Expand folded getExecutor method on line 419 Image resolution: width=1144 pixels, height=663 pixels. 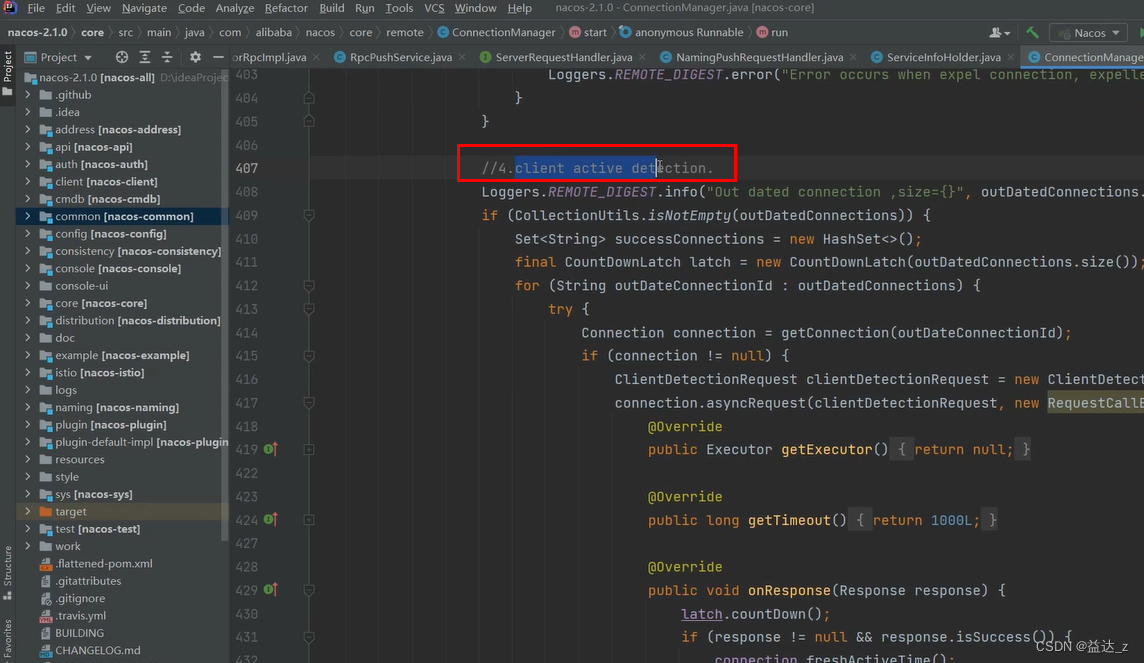coord(309,450)
